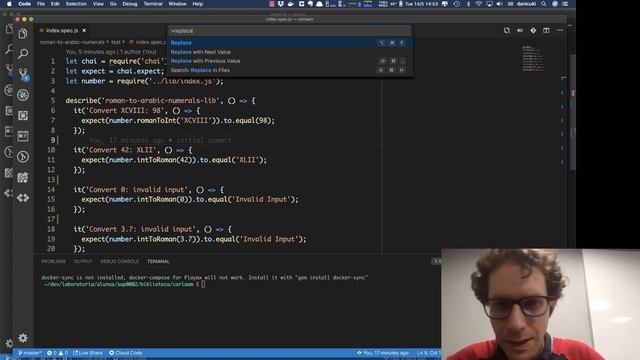Open the diamond-shaped Cloud Code activity icon
The height and width of the screenshot is (360, 640).
23,198
